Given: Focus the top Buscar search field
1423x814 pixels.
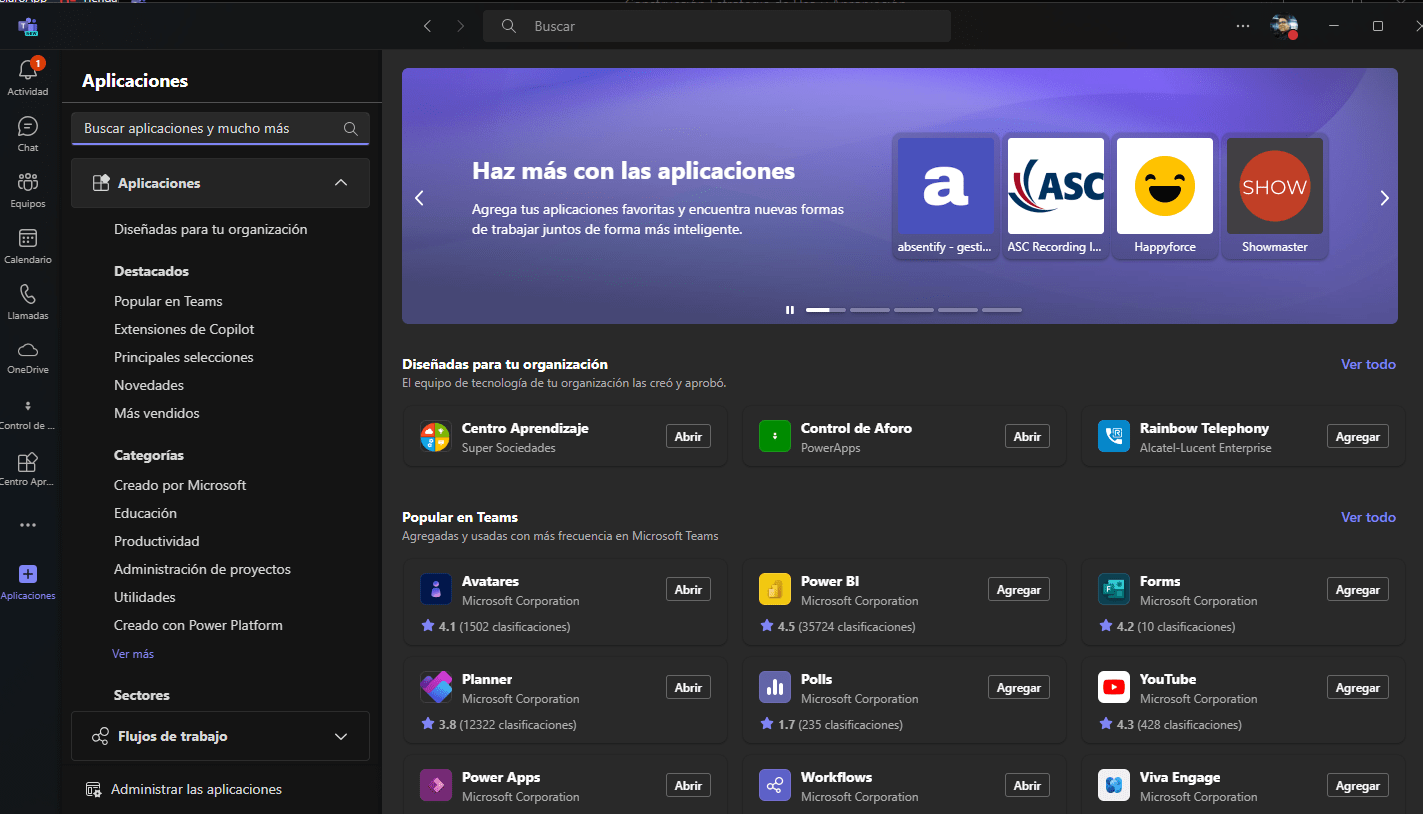Looking at the screenshot, I should click(x=717, y=26).
